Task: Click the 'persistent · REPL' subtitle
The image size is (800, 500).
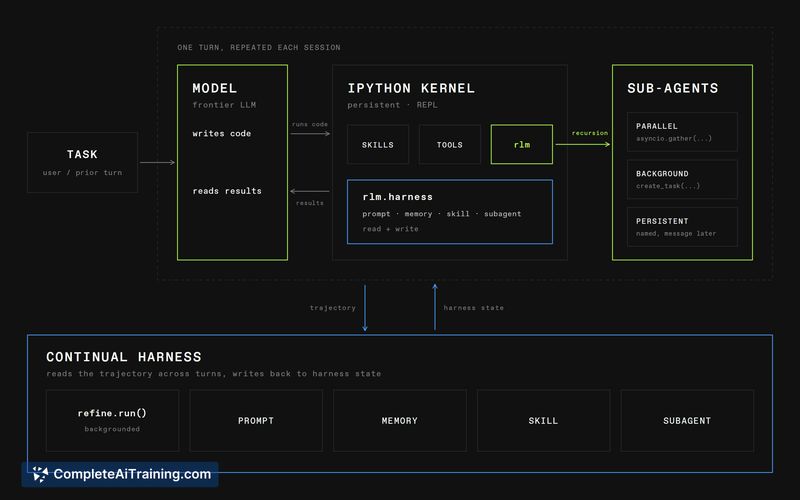Action: click(392, 105)
